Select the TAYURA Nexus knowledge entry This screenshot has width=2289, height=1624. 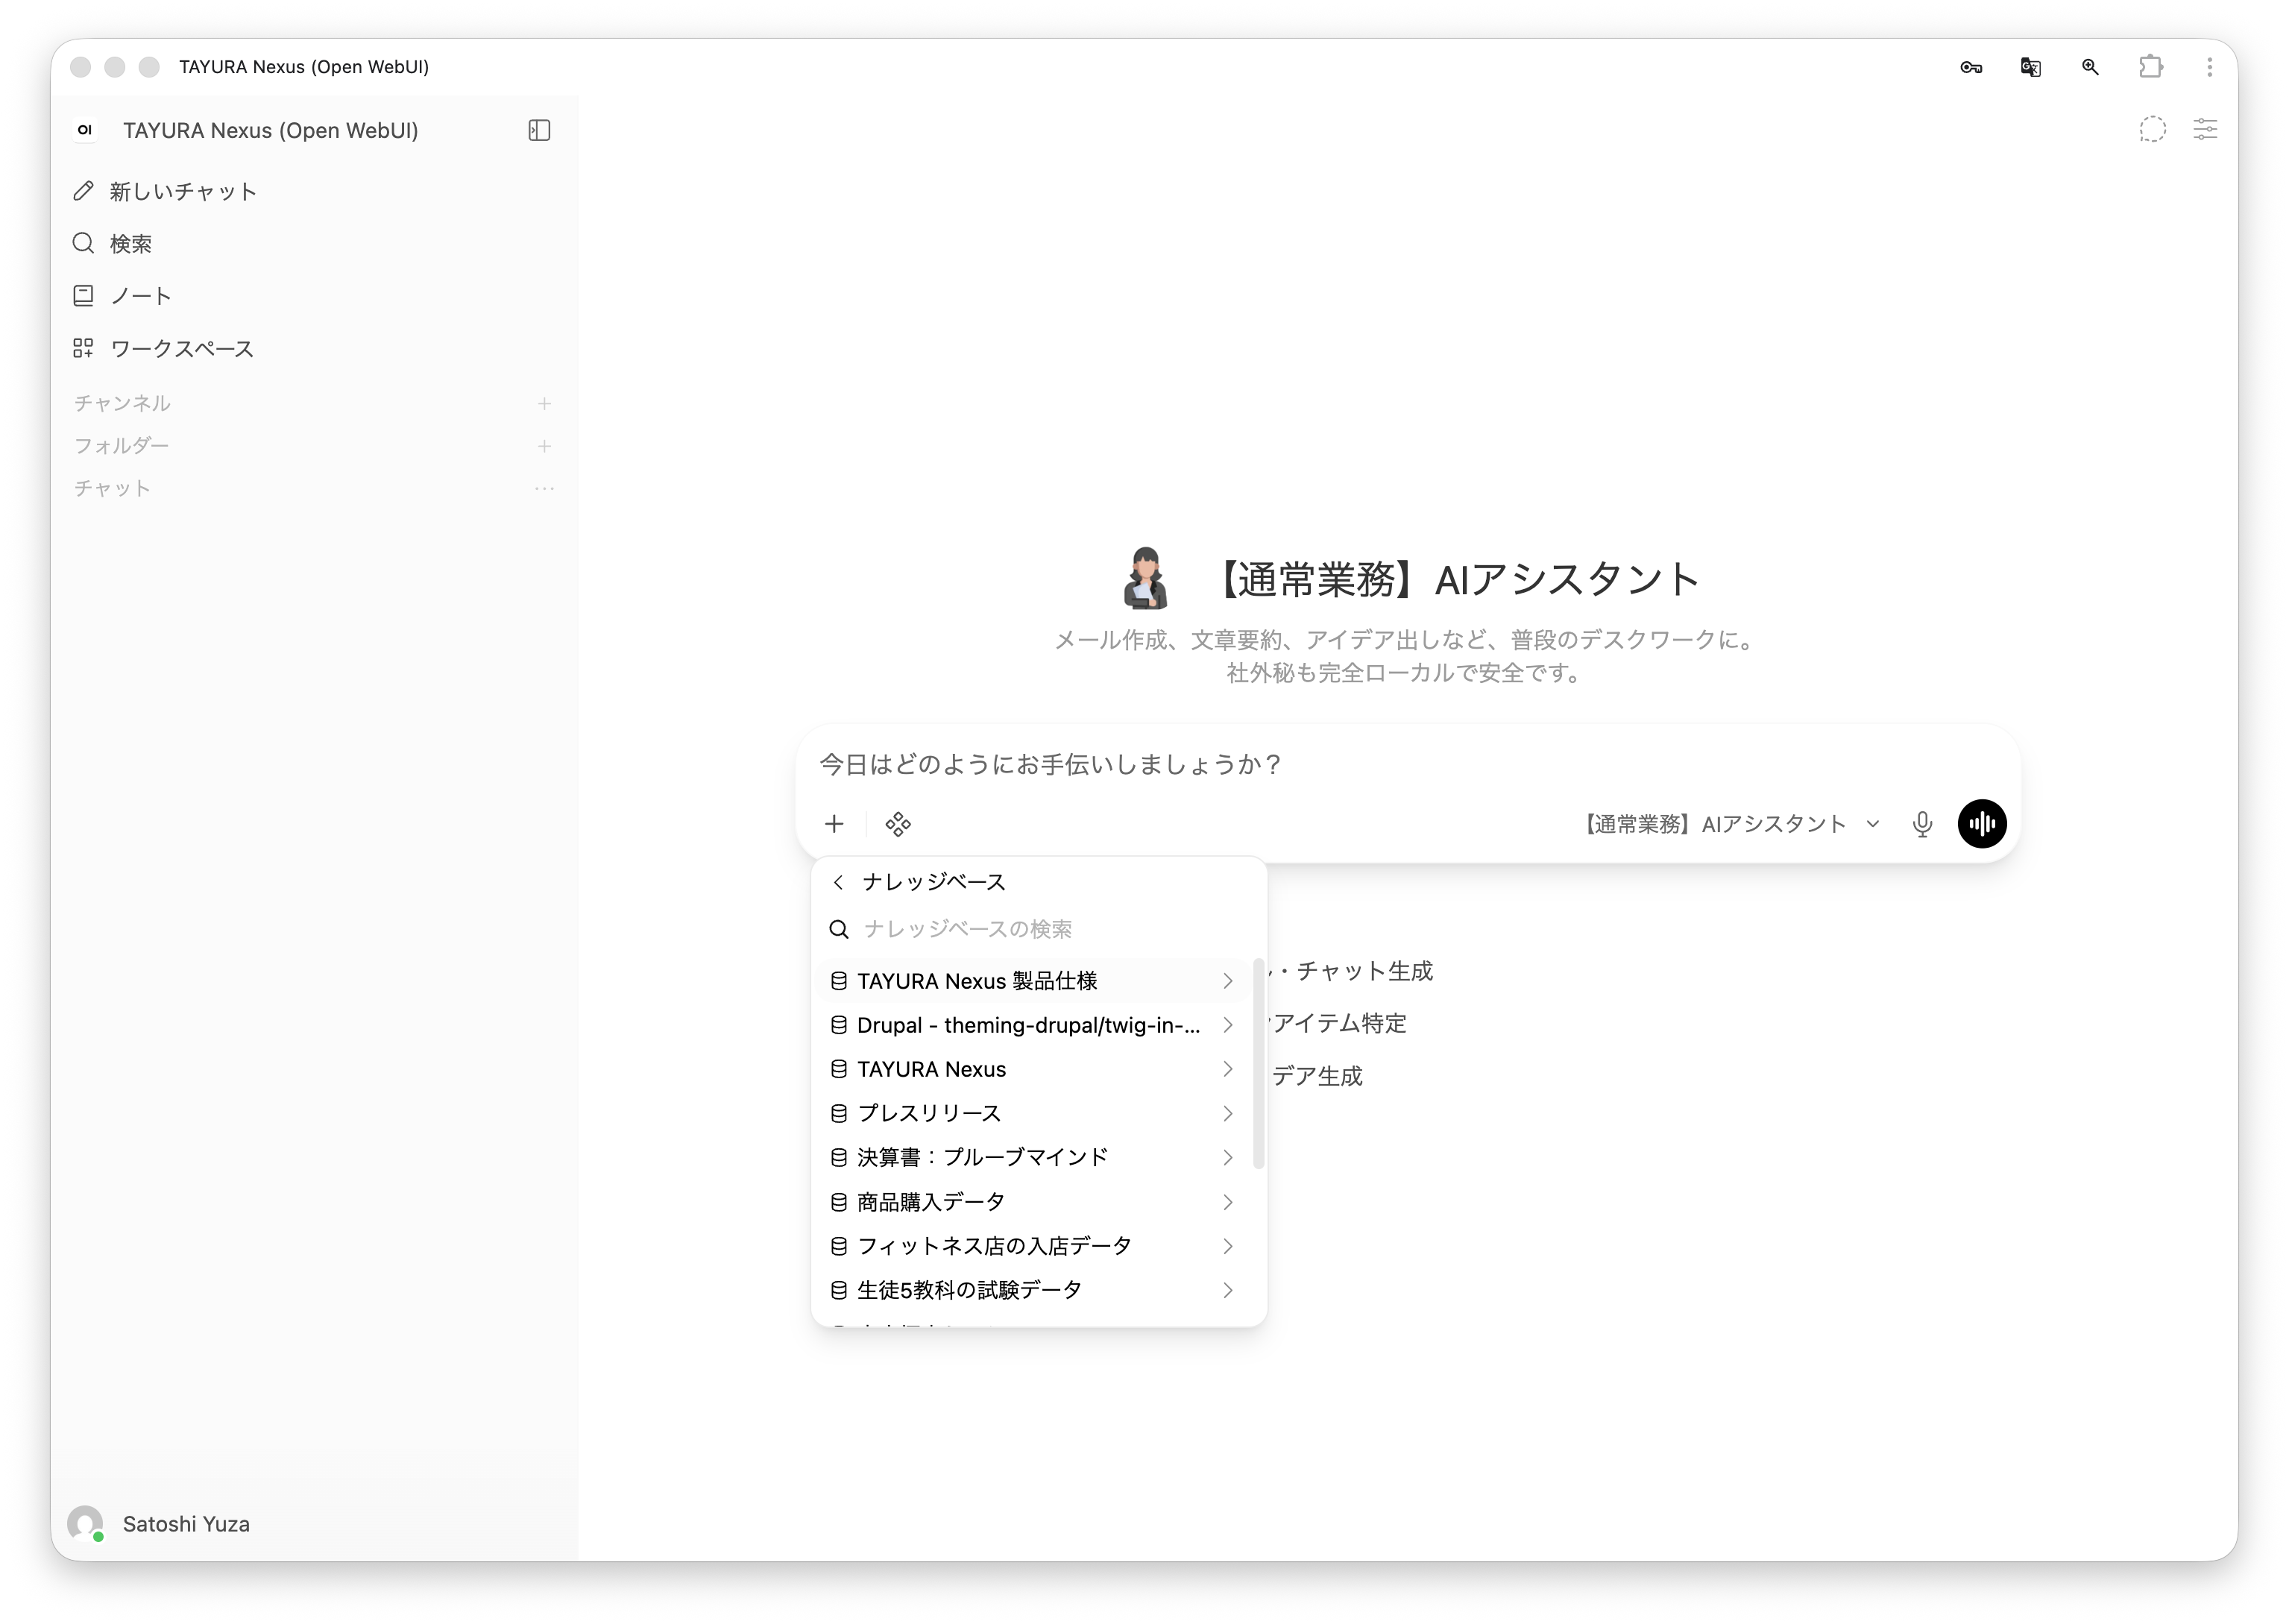click(1033, 1069)
